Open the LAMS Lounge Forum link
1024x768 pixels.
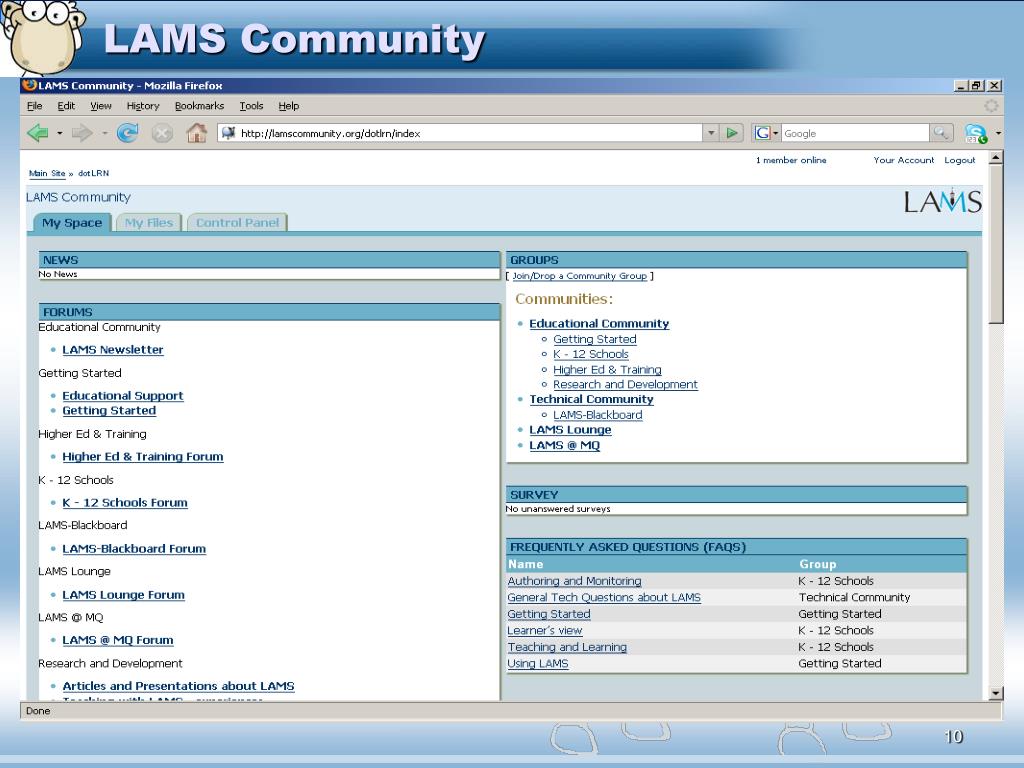(x=123, y=595)
